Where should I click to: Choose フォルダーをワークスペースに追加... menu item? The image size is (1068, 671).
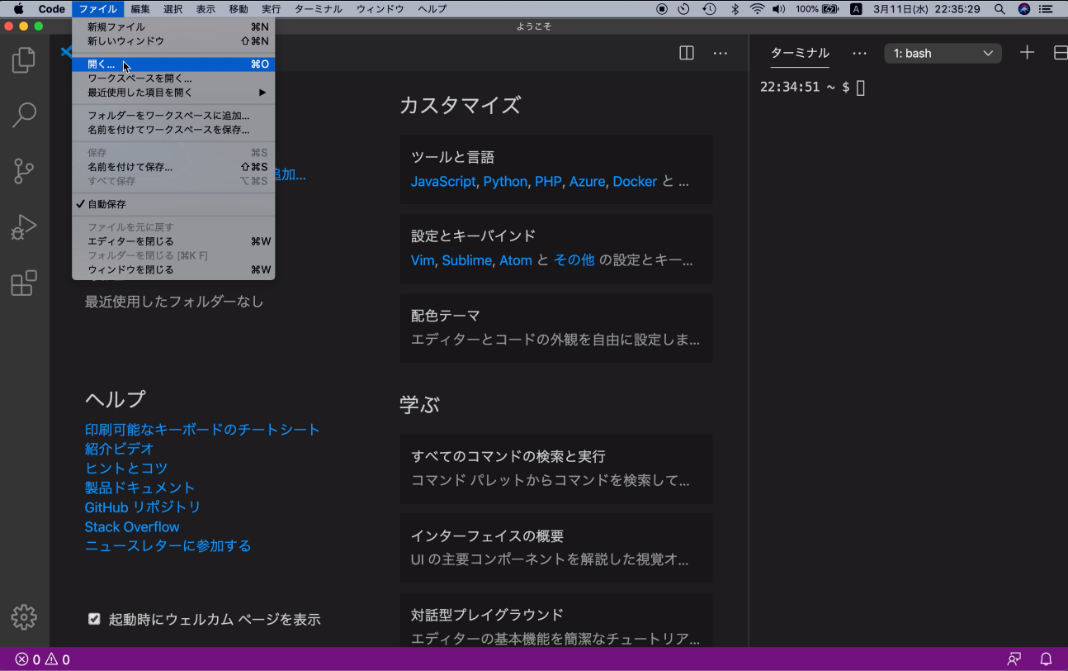(x=174, y=115)
